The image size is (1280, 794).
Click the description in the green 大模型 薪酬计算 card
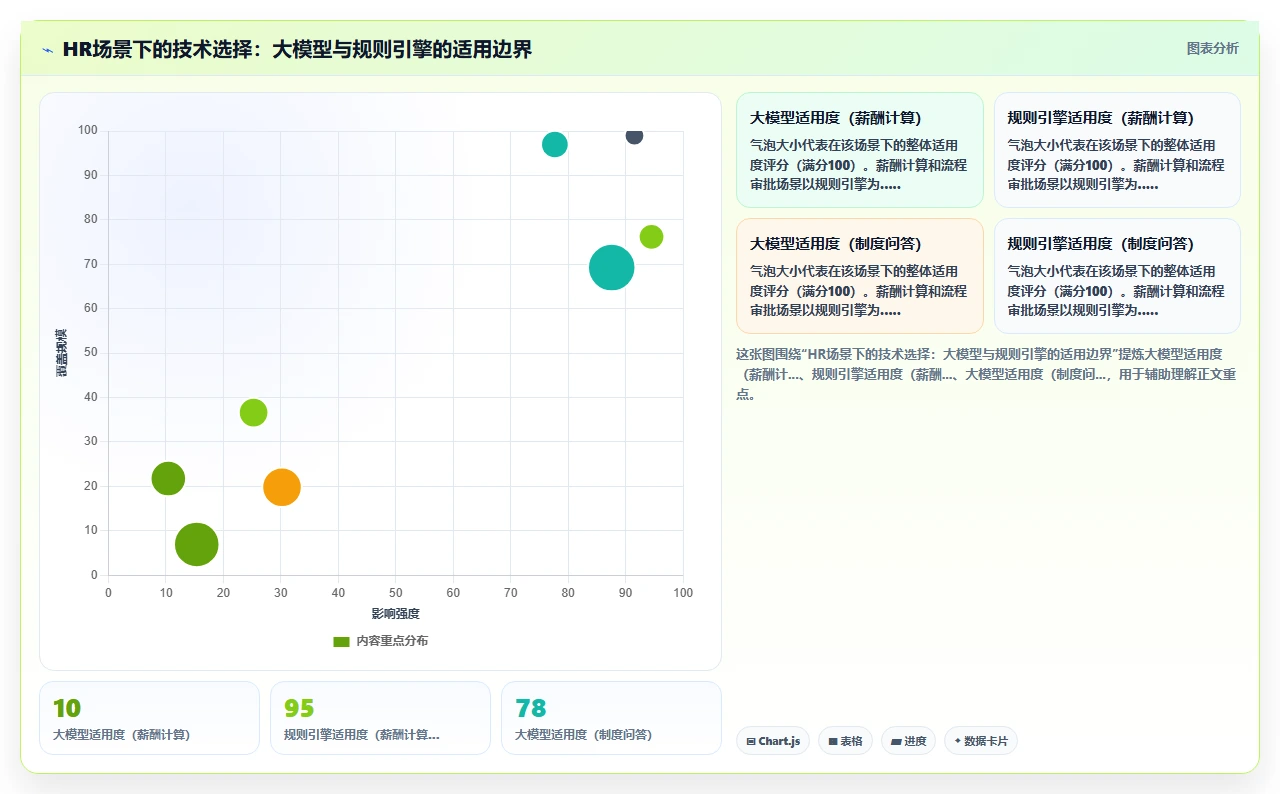(x=858, y=165)
